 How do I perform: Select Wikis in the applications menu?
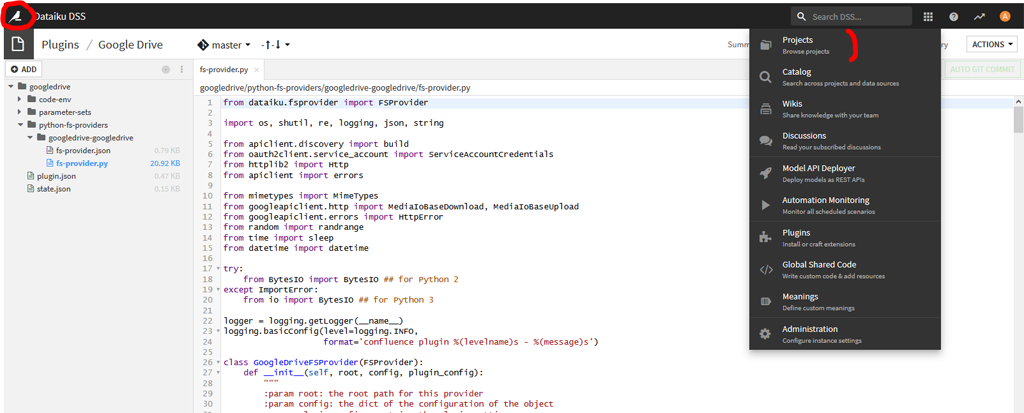(x=845, y=109)
